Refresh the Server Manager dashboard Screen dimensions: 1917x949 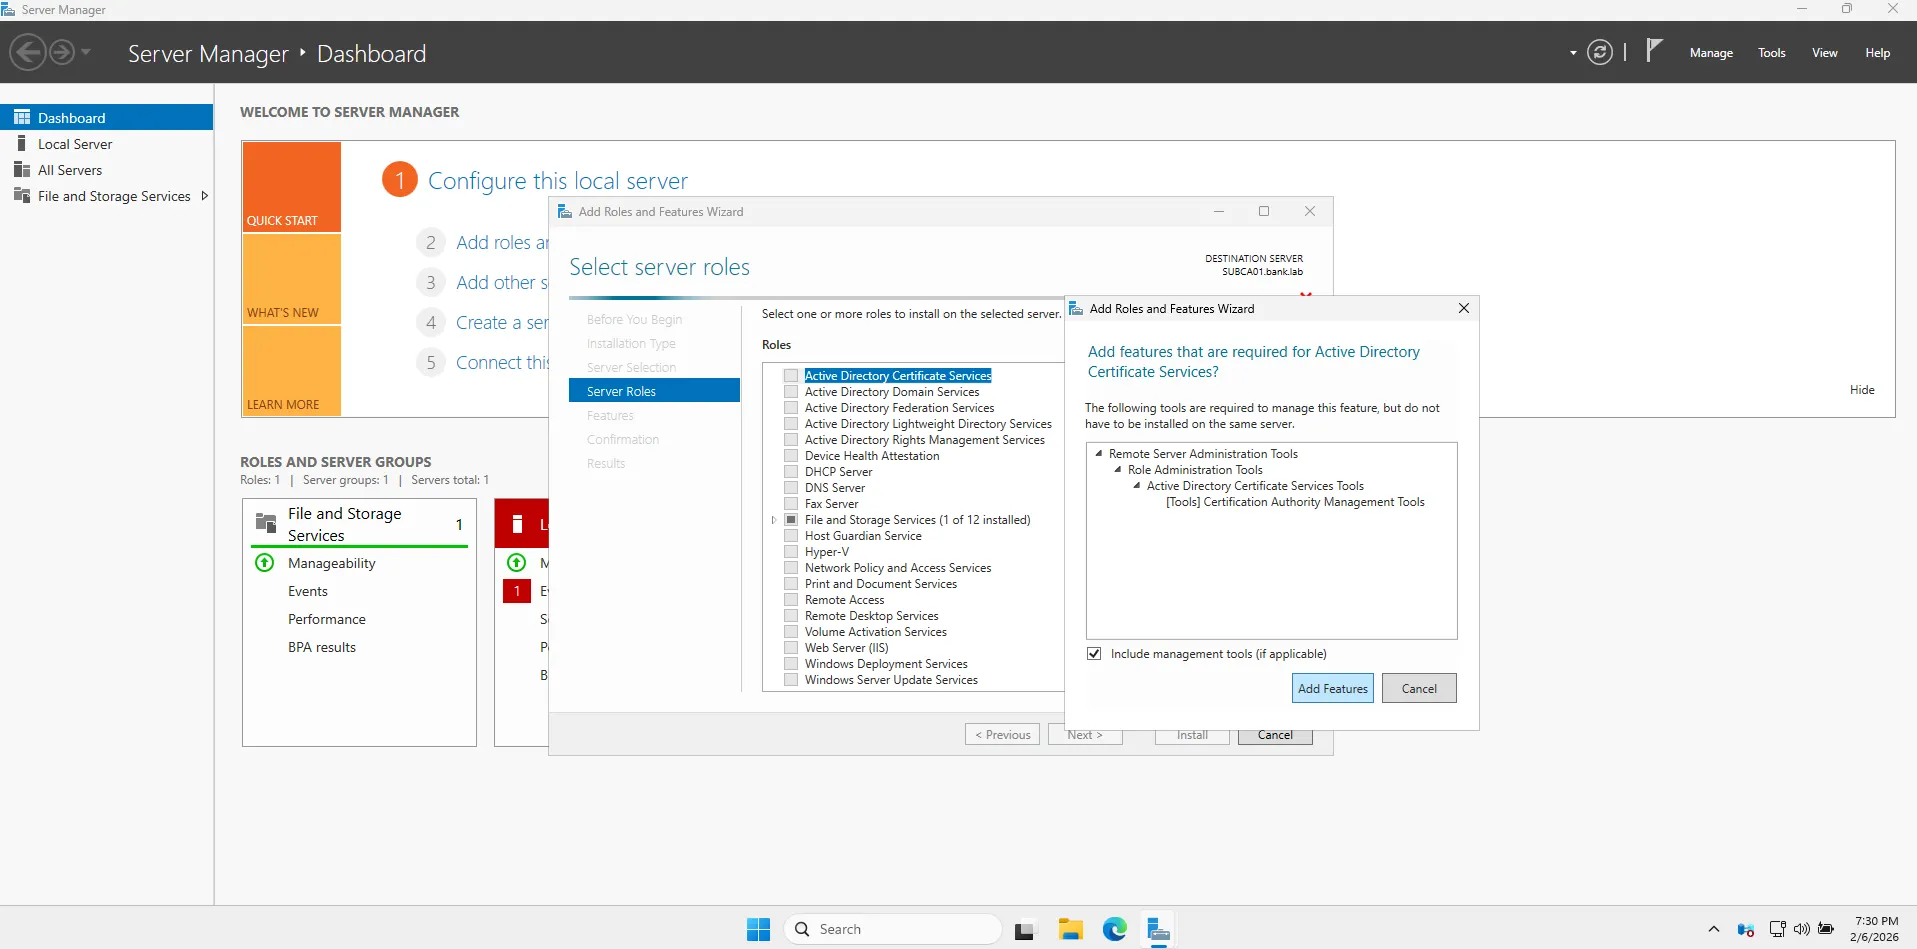click(x=1600, y=52)
